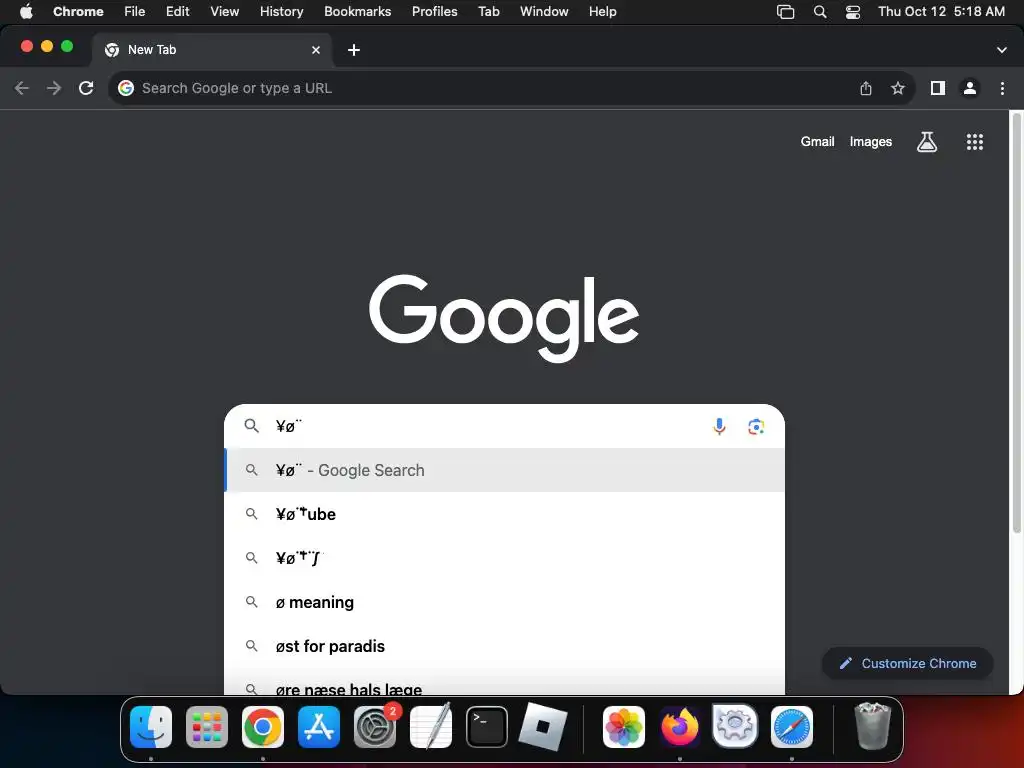1024x768 pixels.
Task: Select the New Tab tab
Action: click(212, 50)
